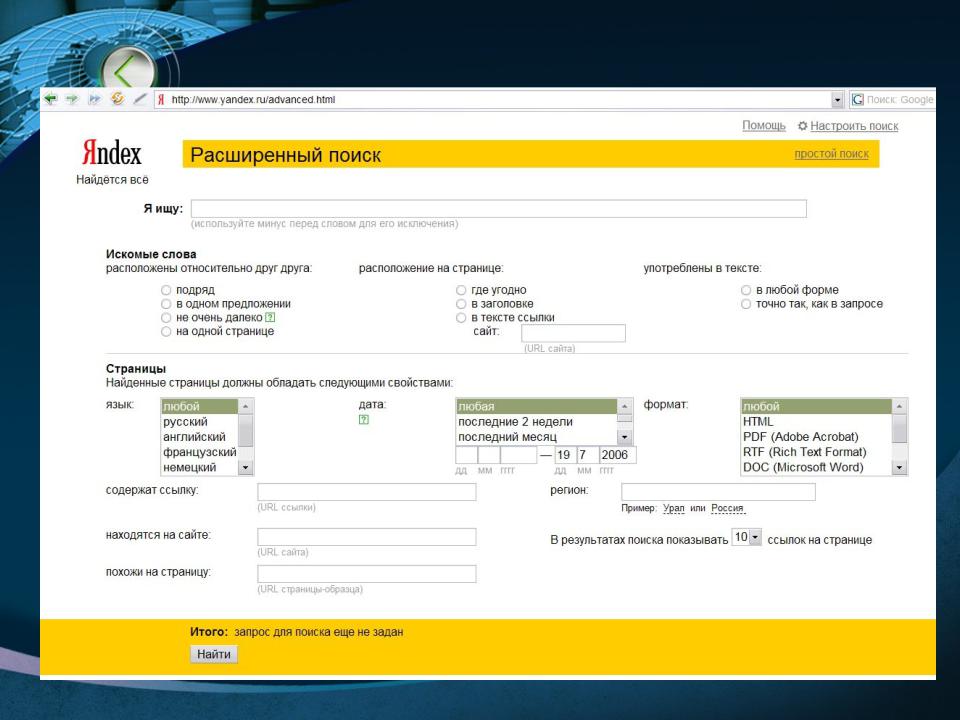Click the похожи на страницу input field
The image size is (960, 720).
[367, 574]
